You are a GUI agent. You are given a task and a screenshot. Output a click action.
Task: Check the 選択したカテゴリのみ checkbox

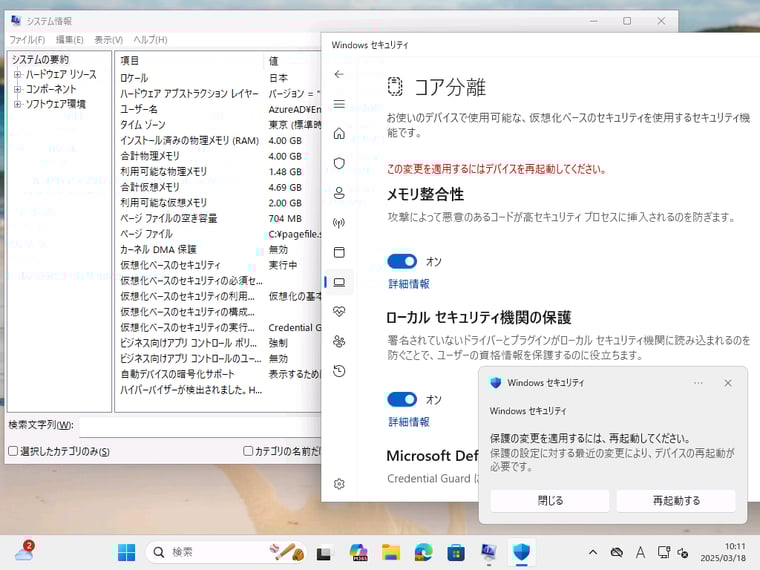[13, 451]
